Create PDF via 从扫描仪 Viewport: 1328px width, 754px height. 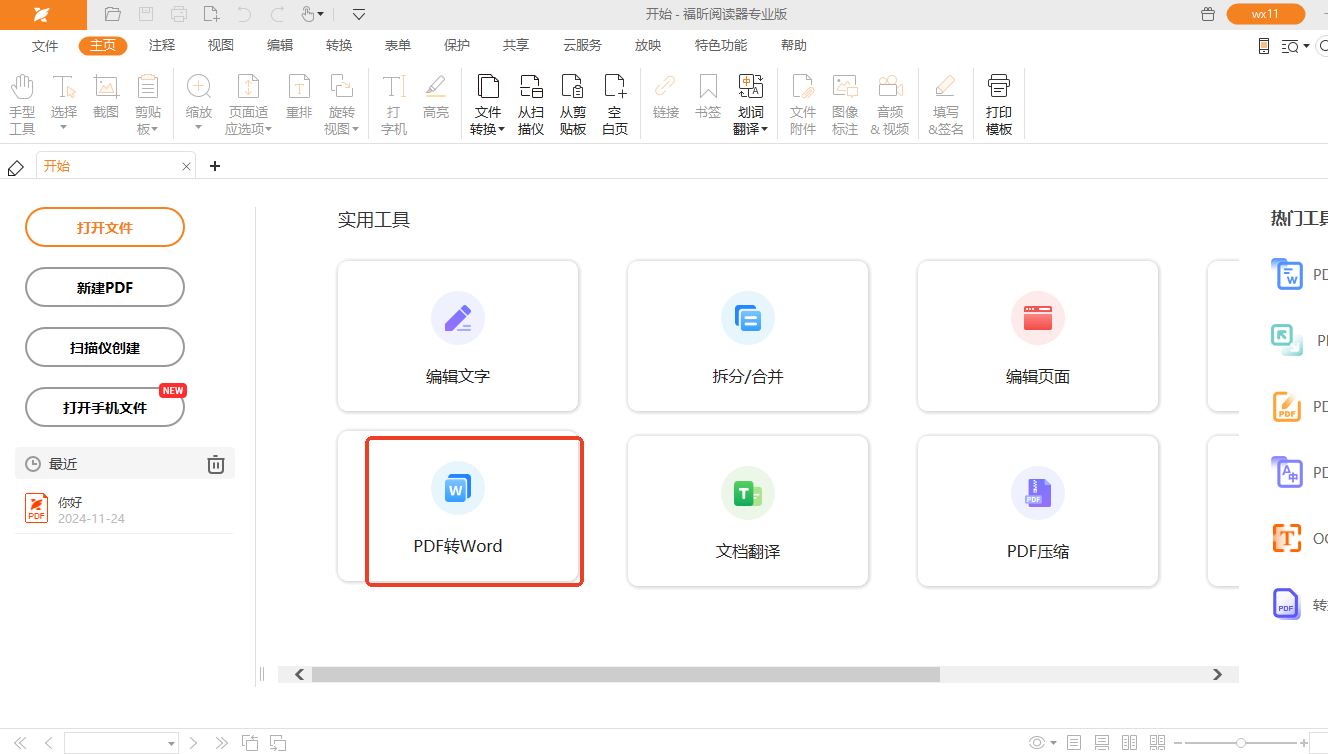tap(531, 104)
